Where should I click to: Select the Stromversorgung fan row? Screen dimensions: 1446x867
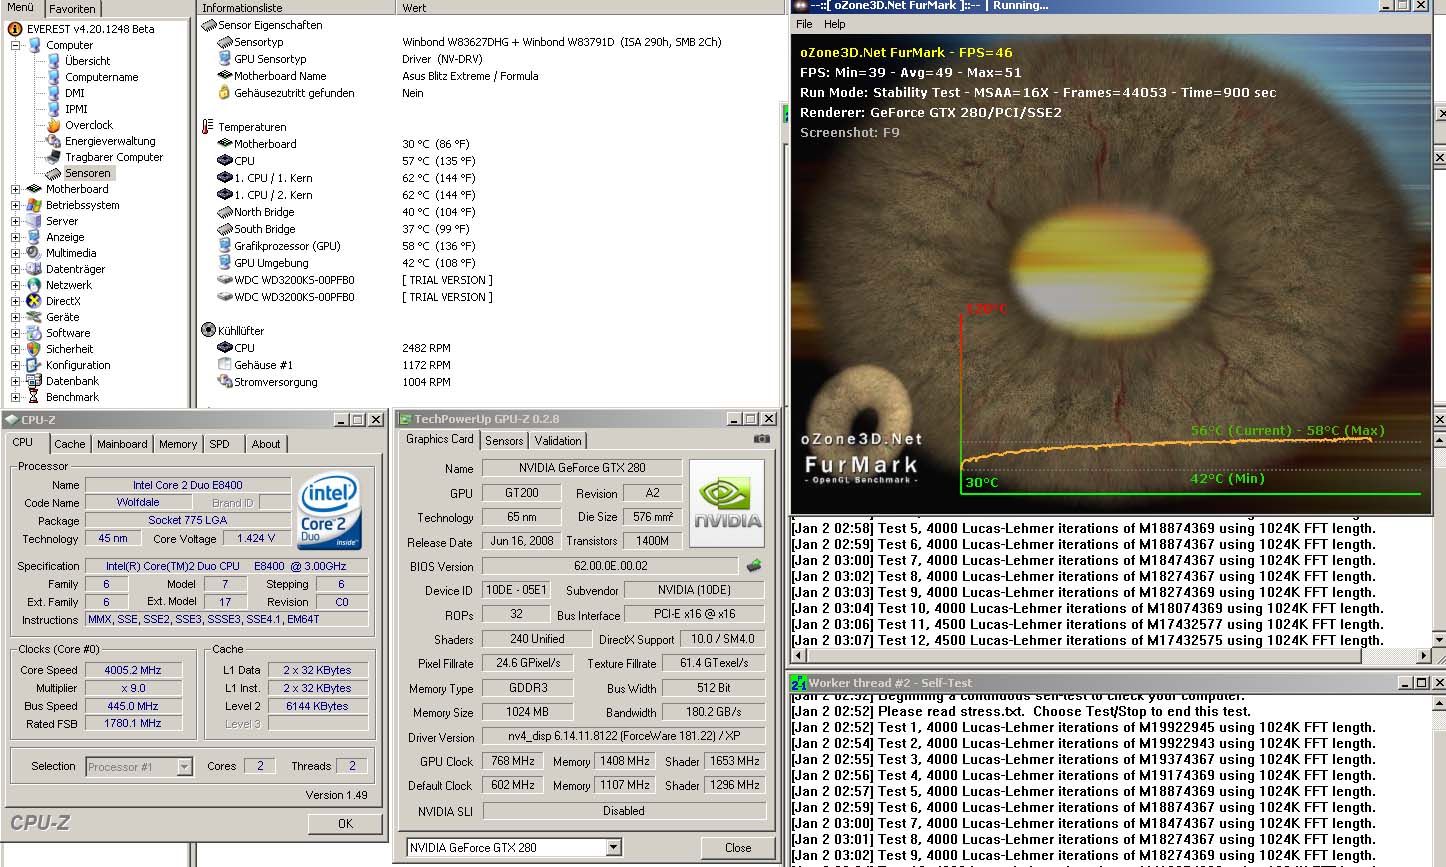point(490,382)
